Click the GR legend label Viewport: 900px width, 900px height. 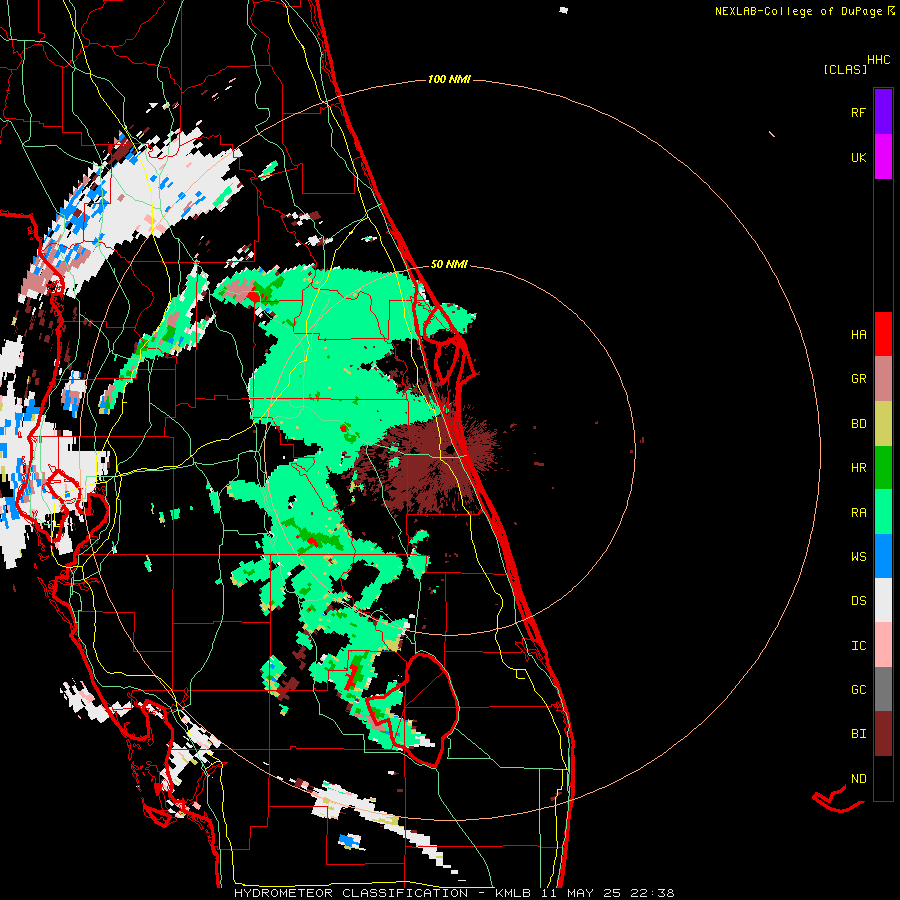(x=858, y=379)
